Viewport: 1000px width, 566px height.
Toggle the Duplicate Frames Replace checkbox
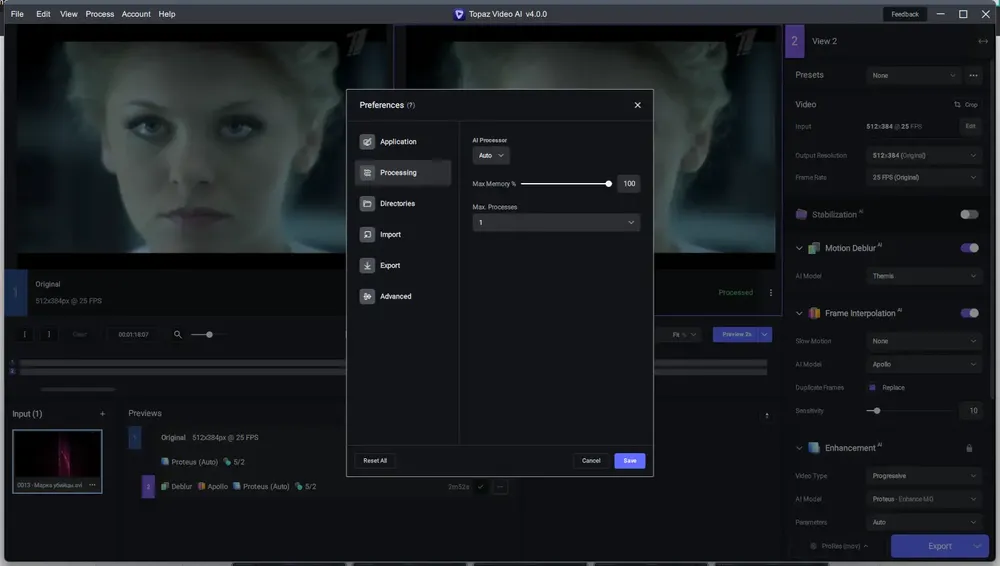[x=872, y=388]
